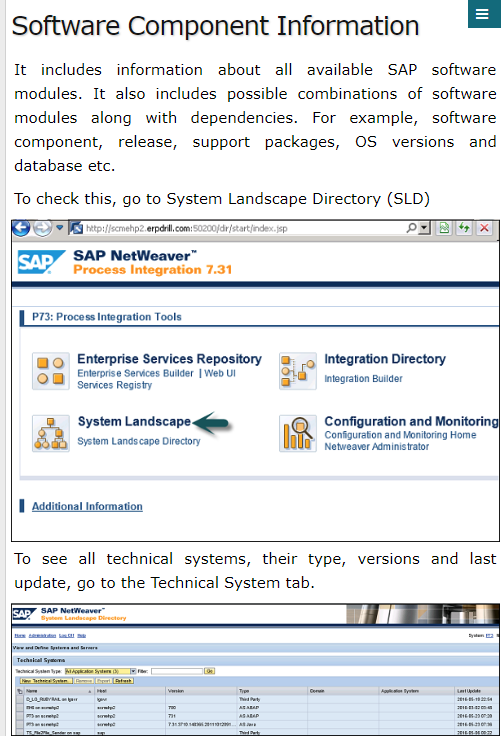Open the Home menu link in SLD
Screen dimensions: 503x736
tap(20, 636)
